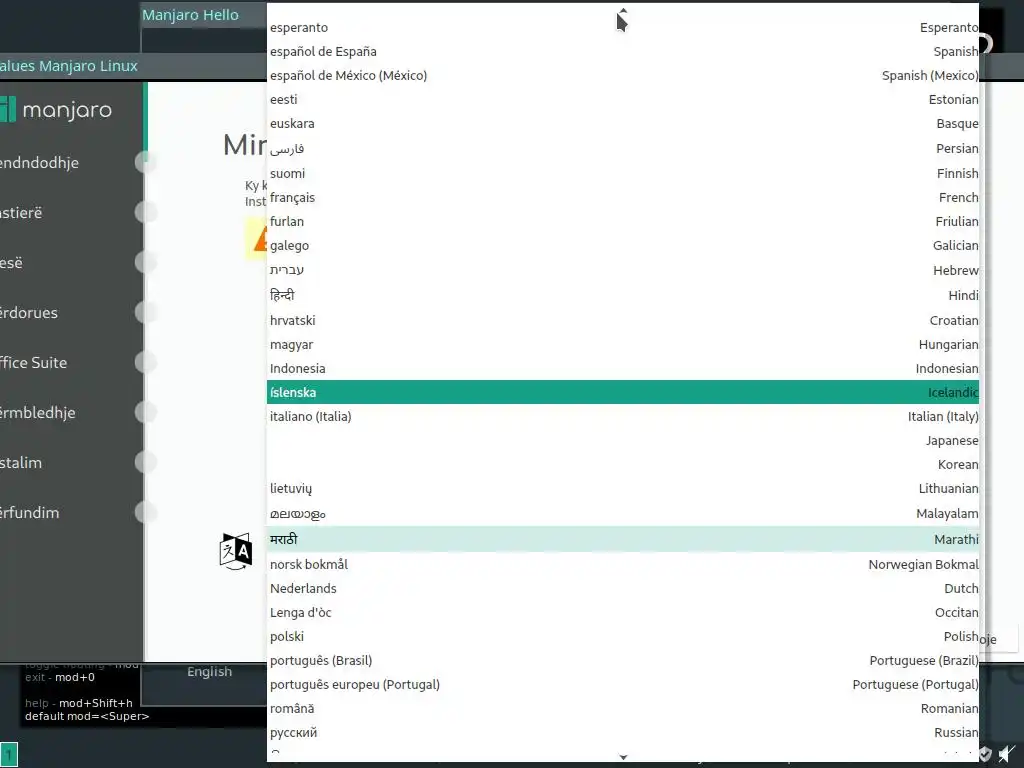1024x768 pixels.
Task: Click the Tastierë sidebar step
Action: click(x=21, y=214)
